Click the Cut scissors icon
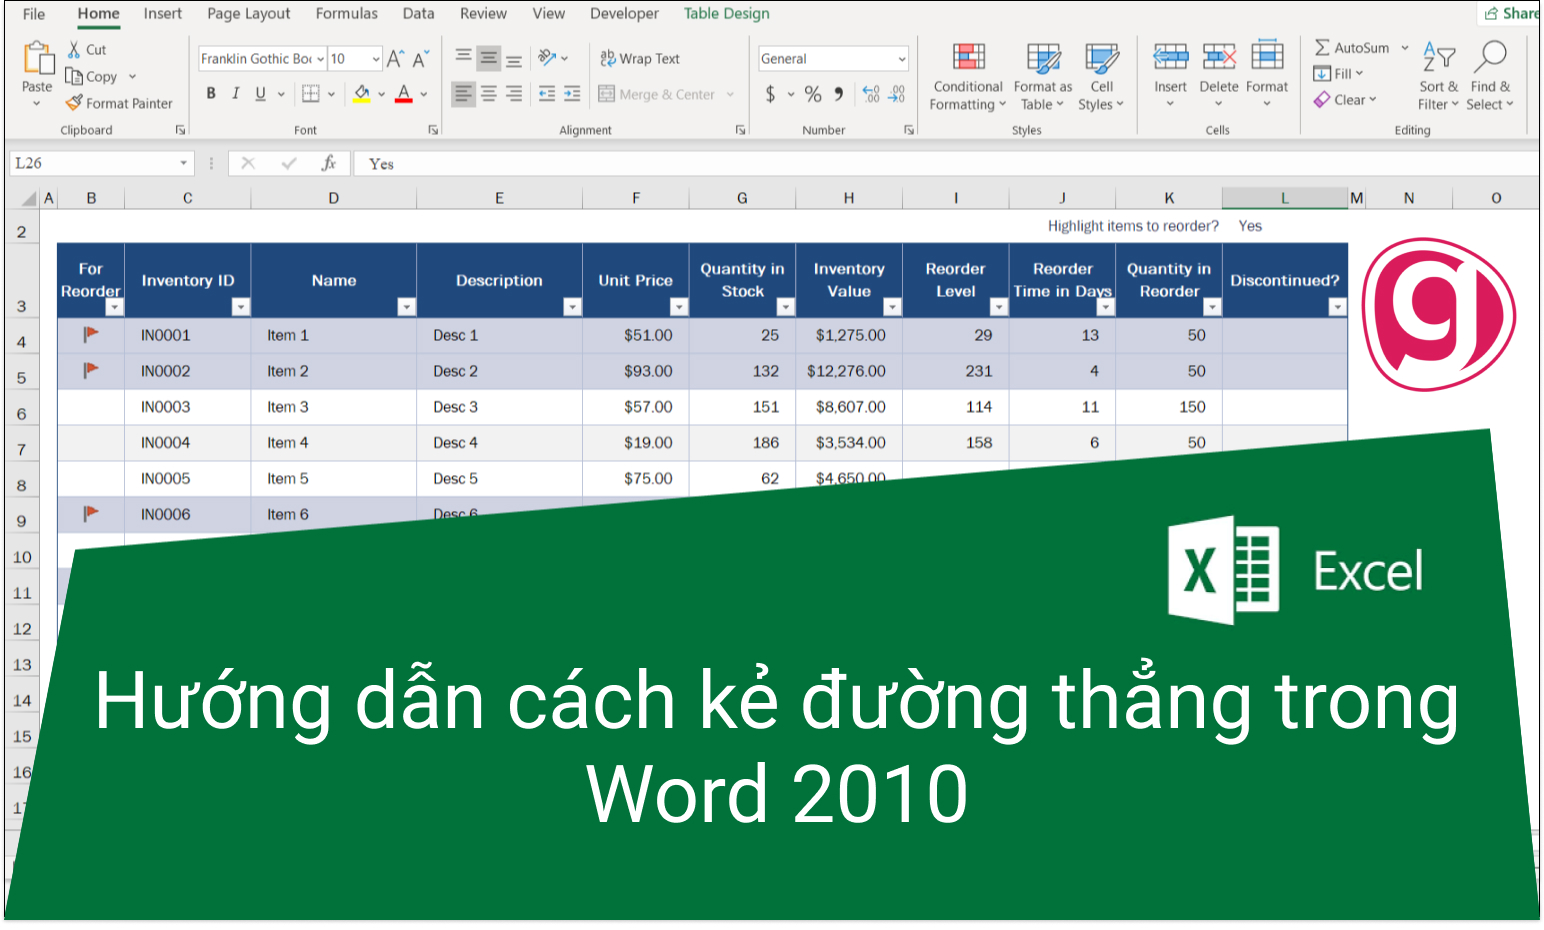The image size is (1544, 930). pyautogui.click(x=74, y=49)
